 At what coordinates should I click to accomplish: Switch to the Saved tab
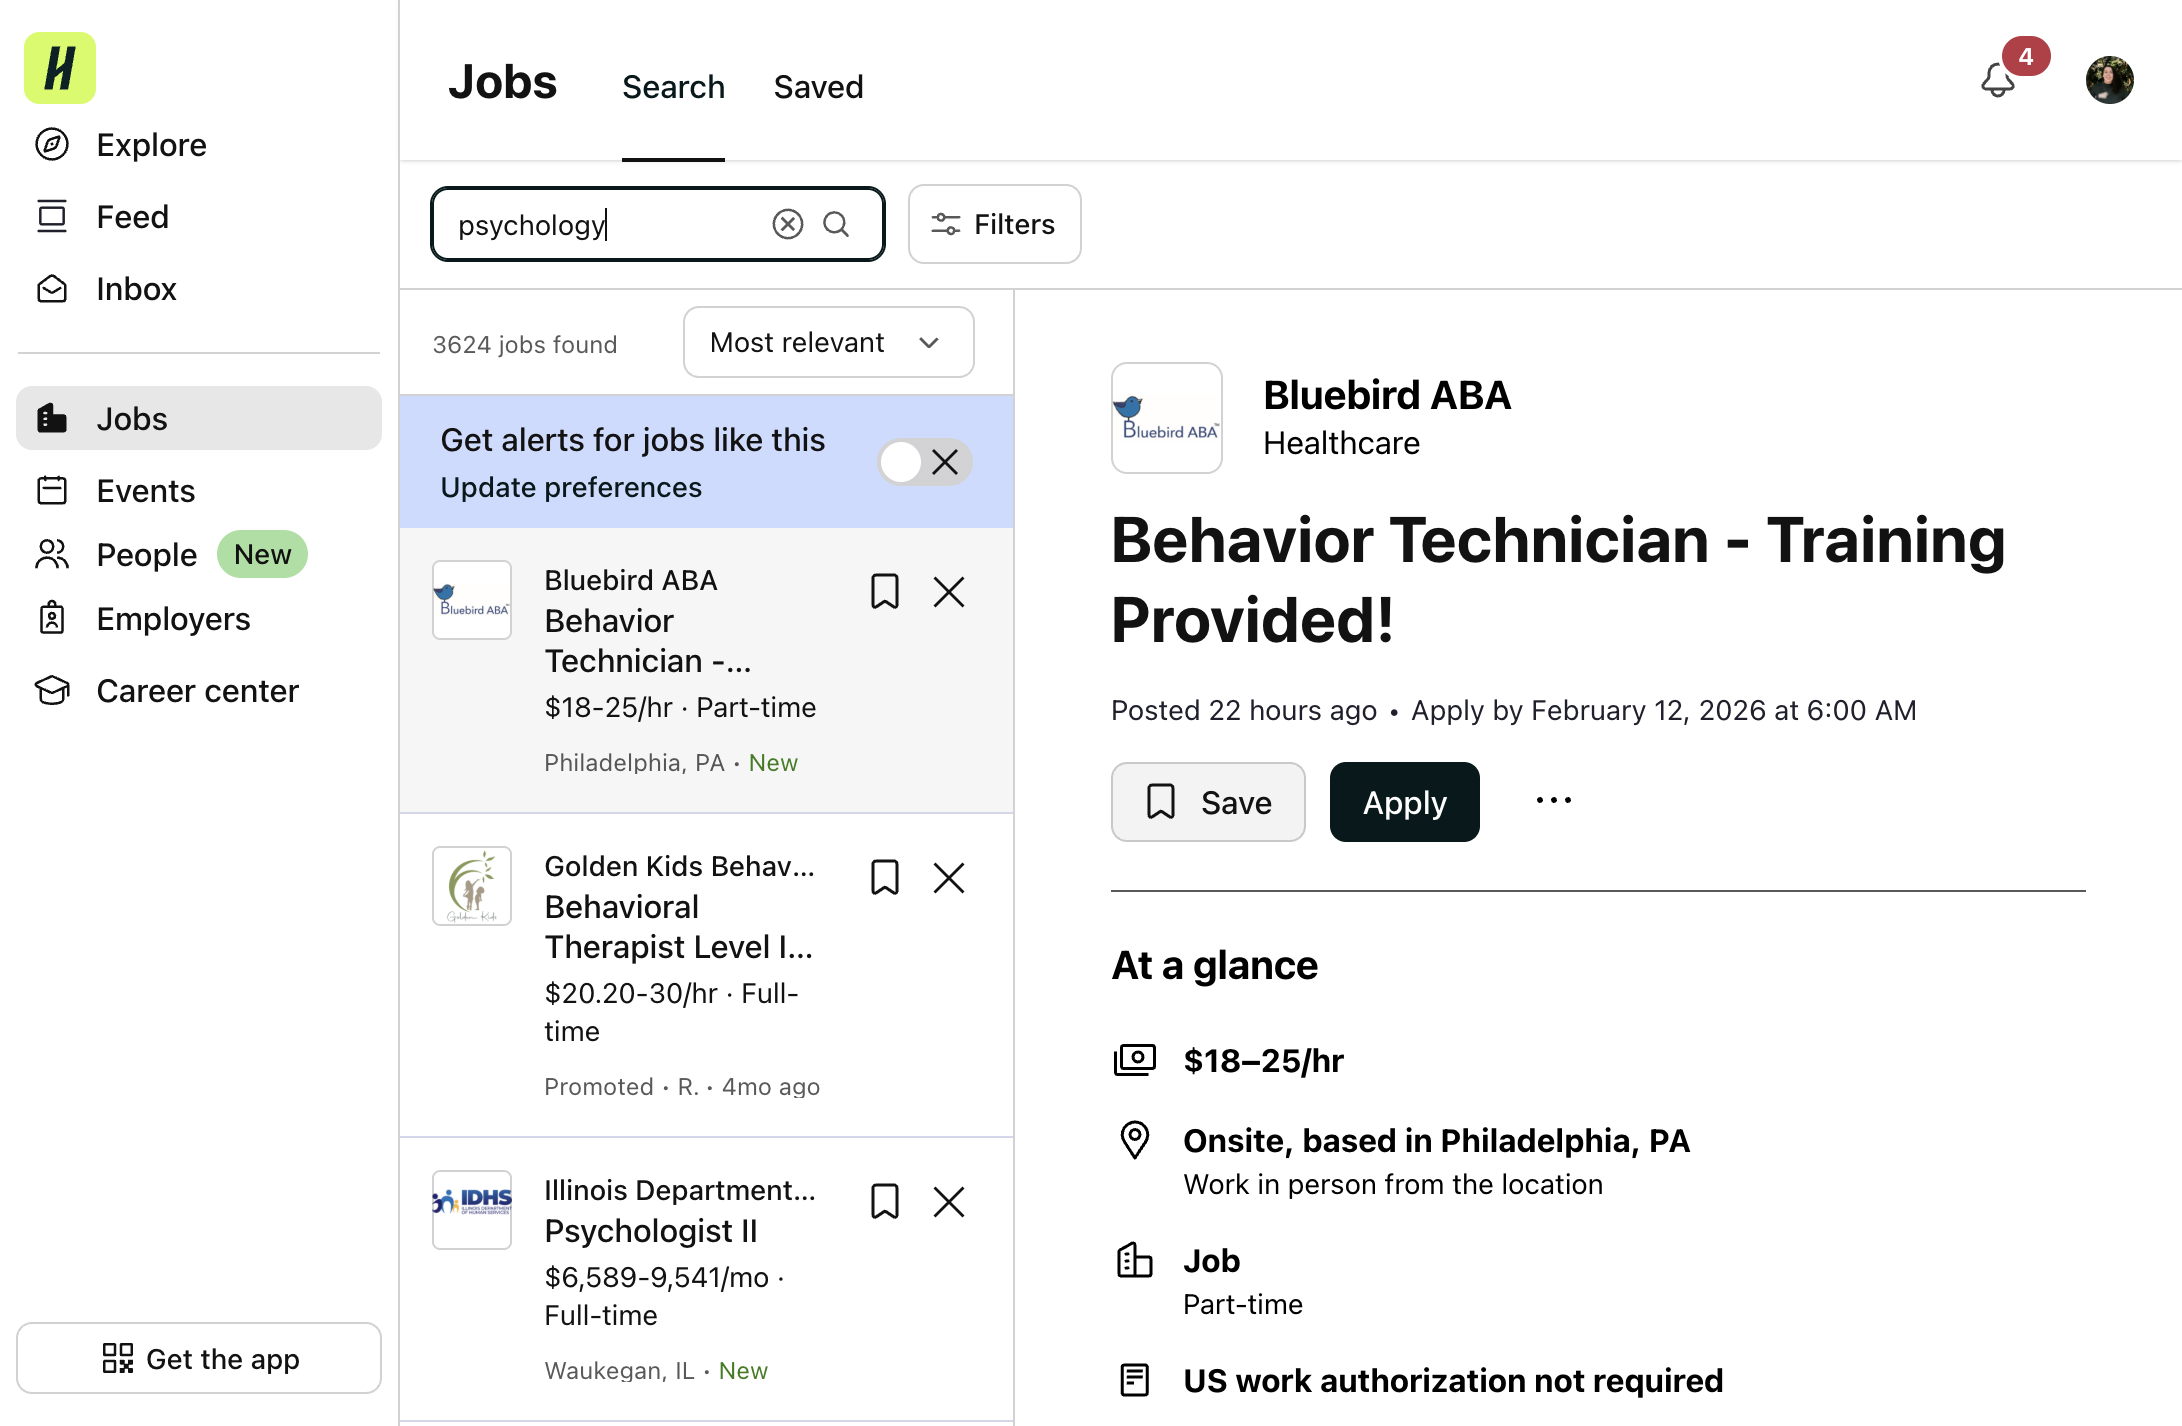pyautogui.click(x=818, y=87)
